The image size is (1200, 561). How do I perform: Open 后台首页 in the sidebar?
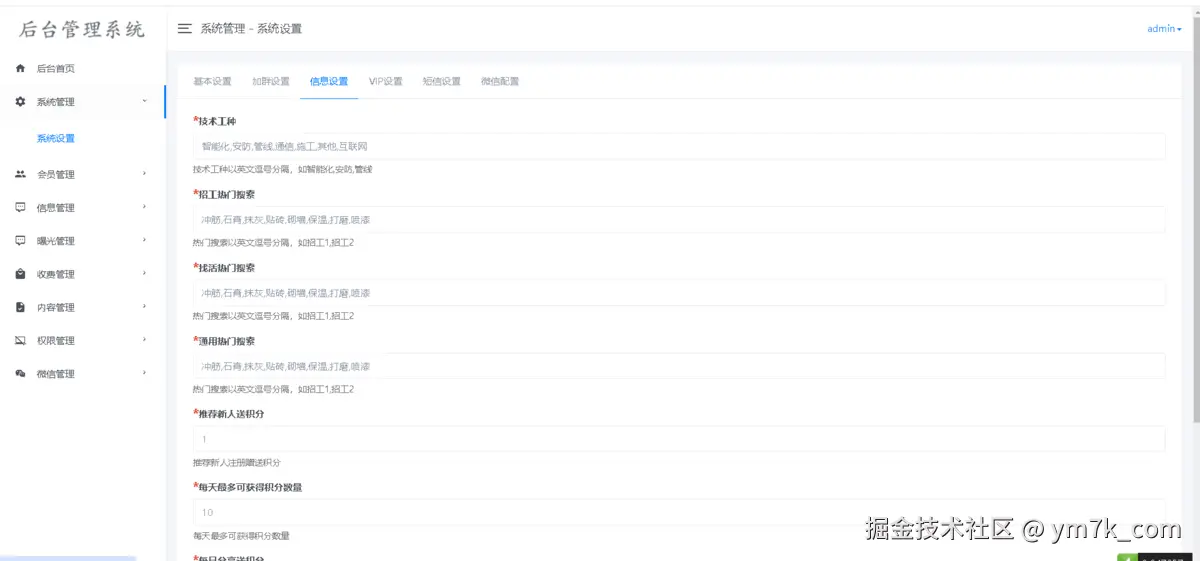[x=56, y=69]
